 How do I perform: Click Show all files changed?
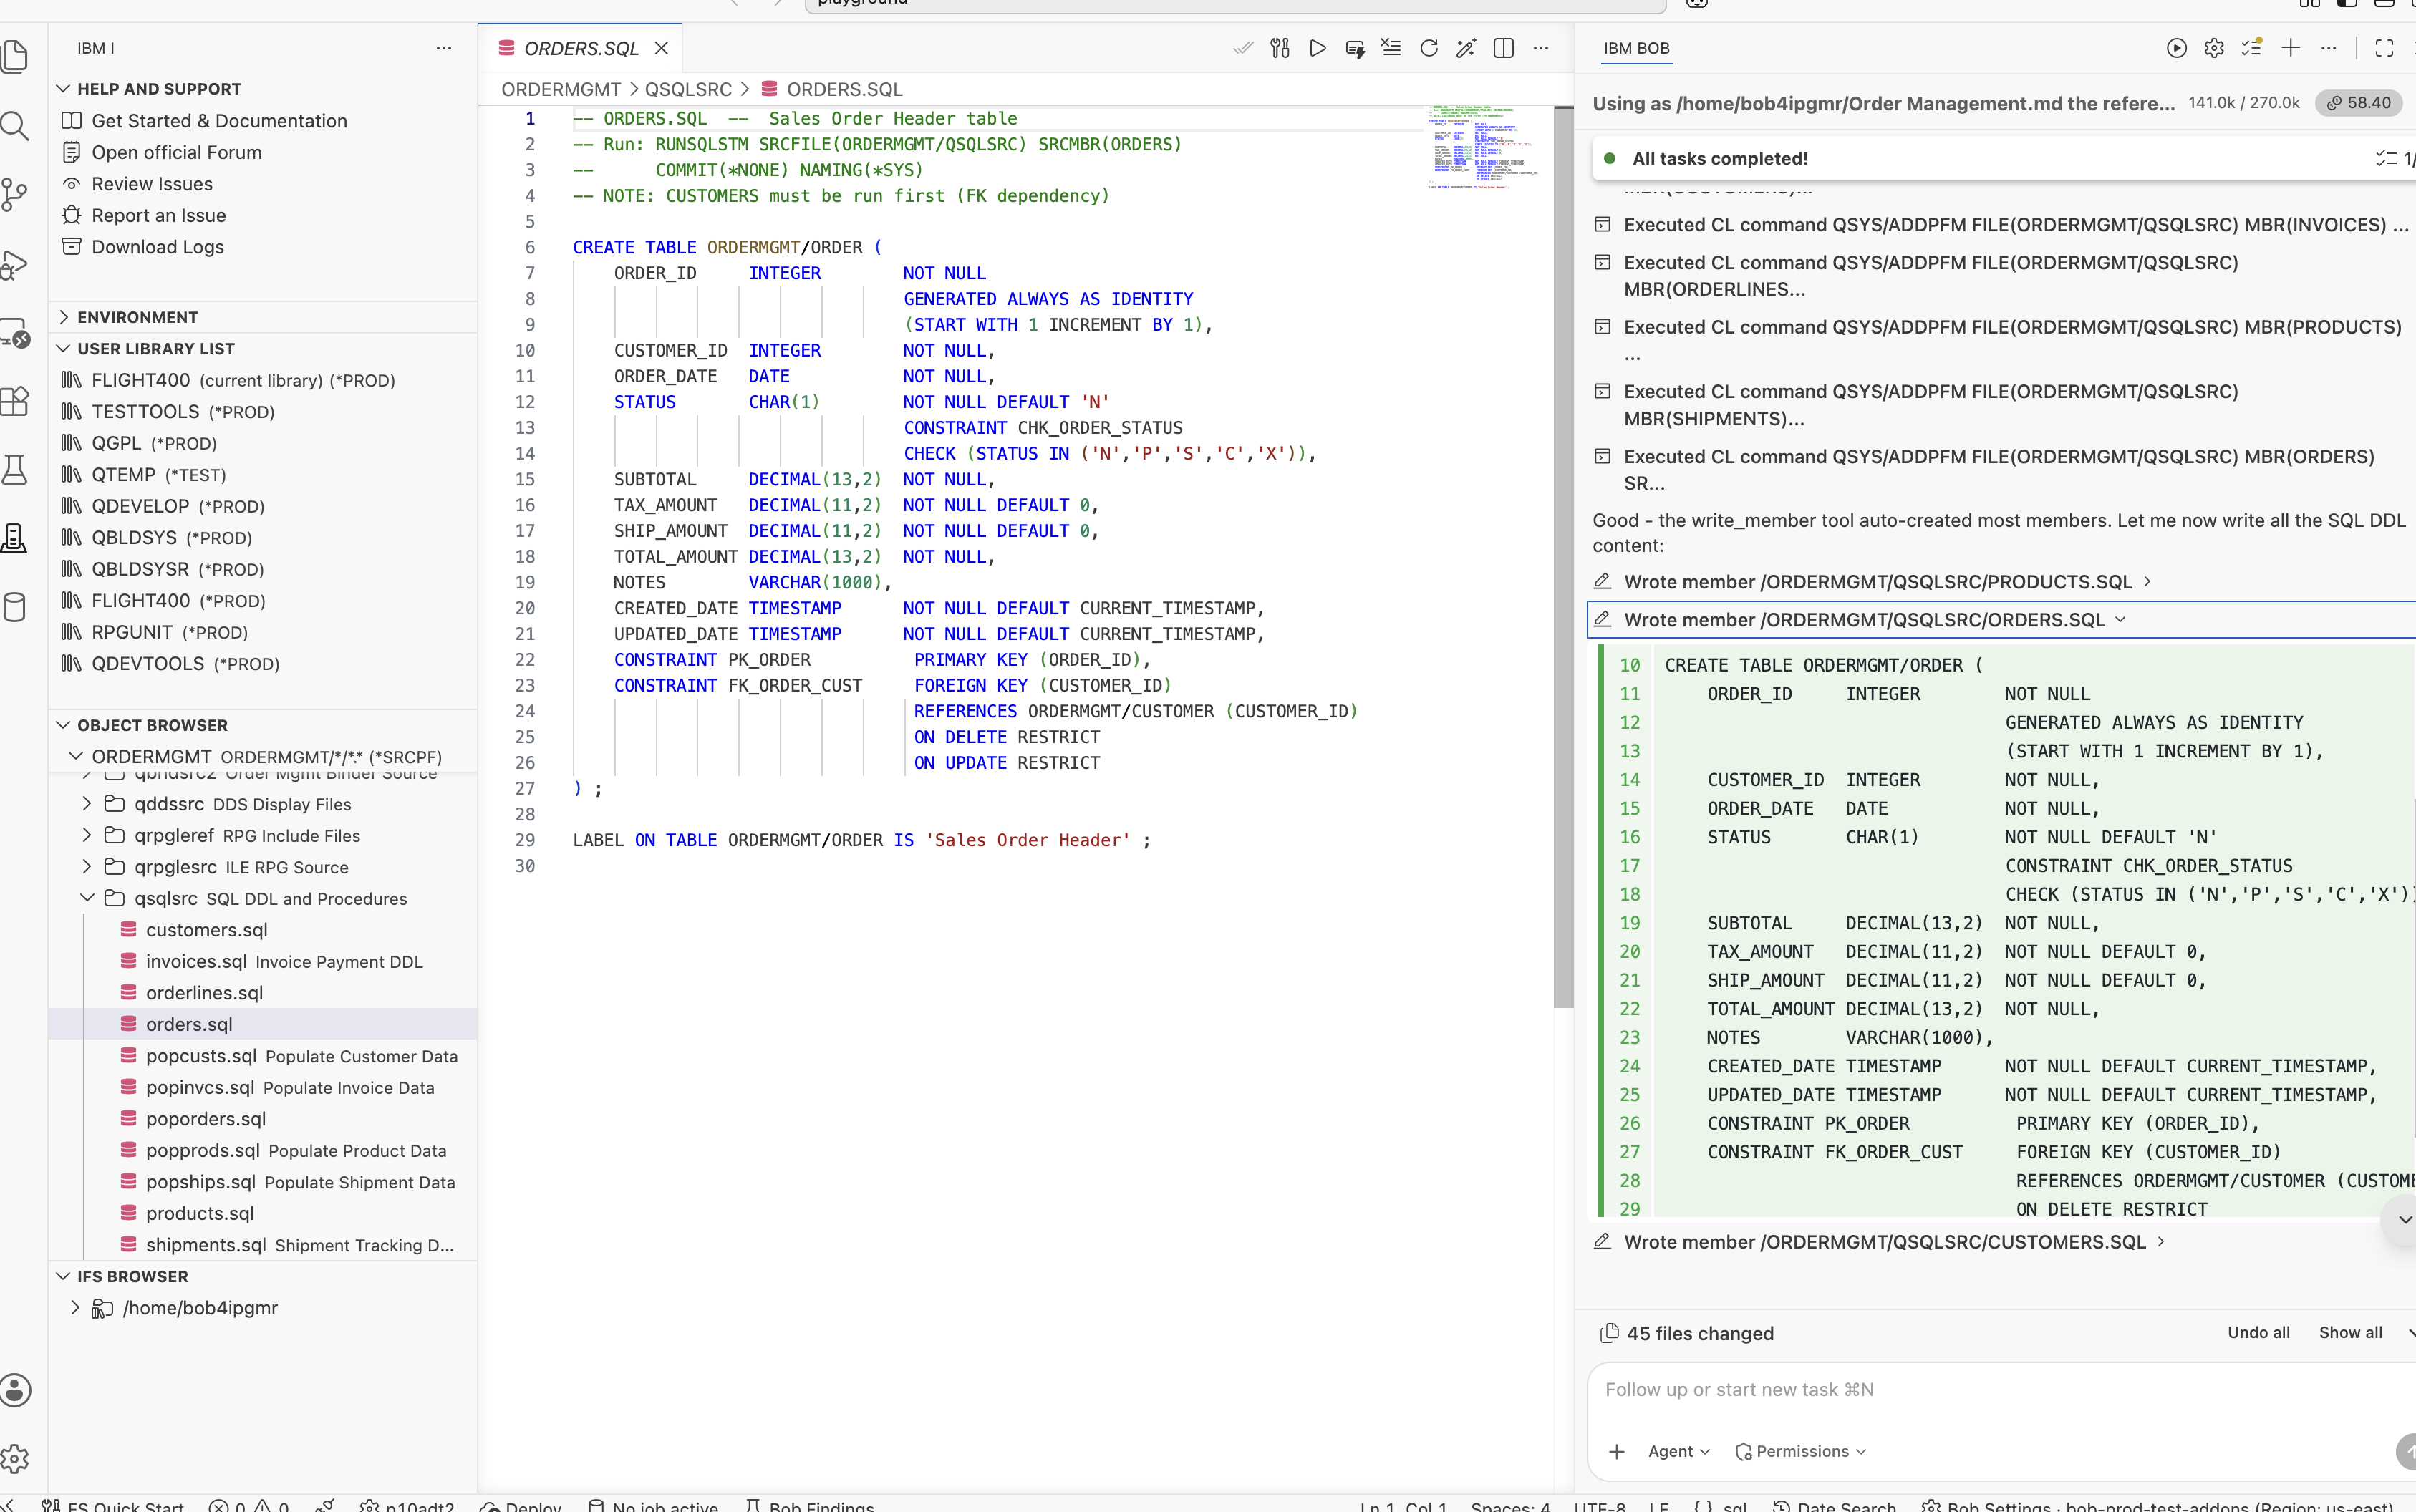[2350, 1332]
